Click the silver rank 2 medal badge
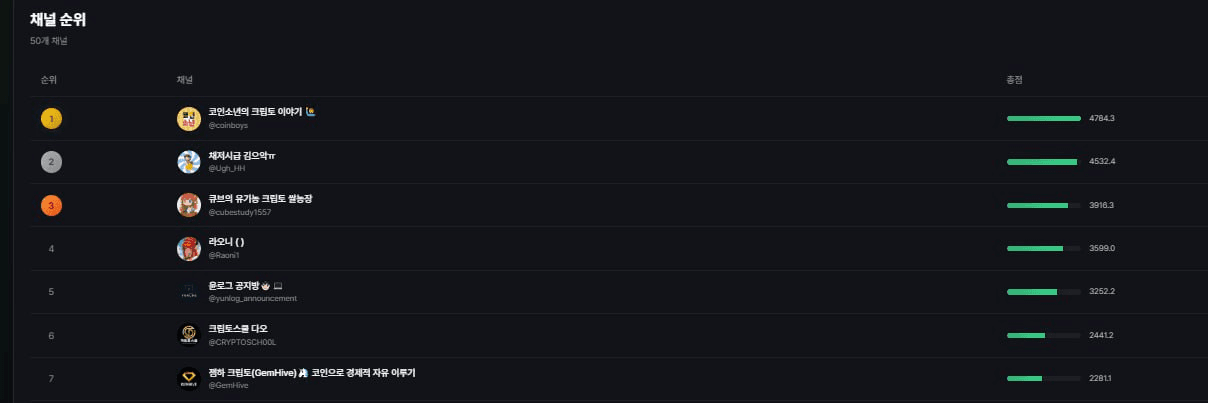 pyautogui.click(x=51, y=162)
